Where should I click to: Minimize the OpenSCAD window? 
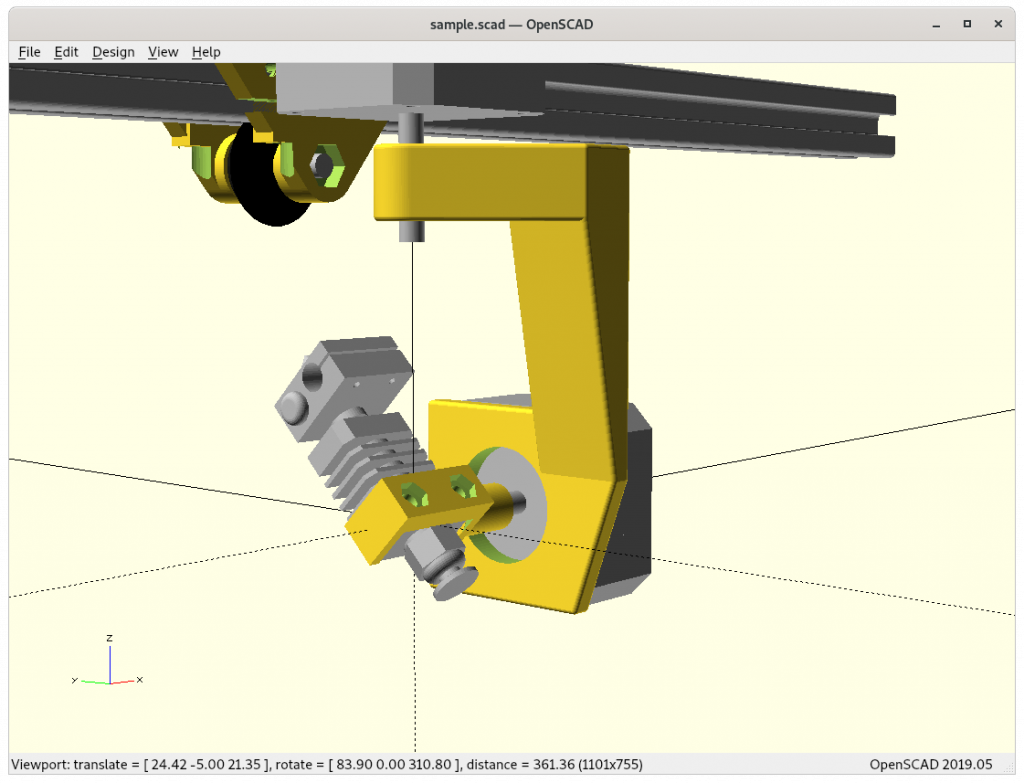pyautogui.click(x=936, y=25)
